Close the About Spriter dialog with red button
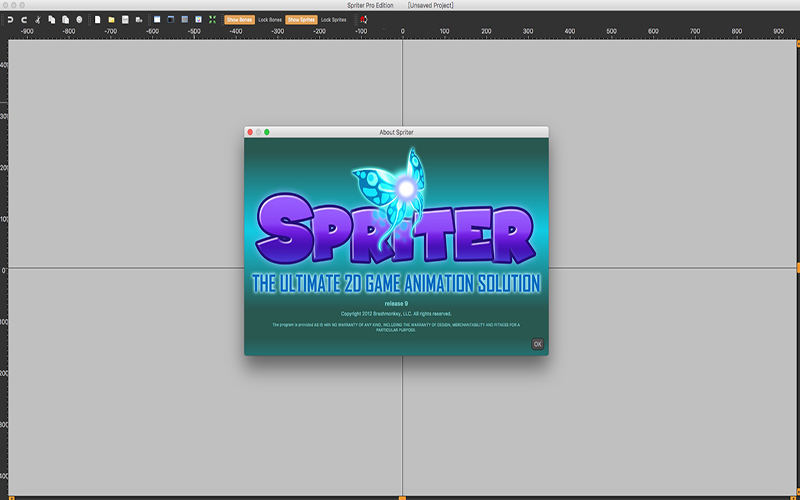This screenshot has height=500, width=800. [250, 132]
